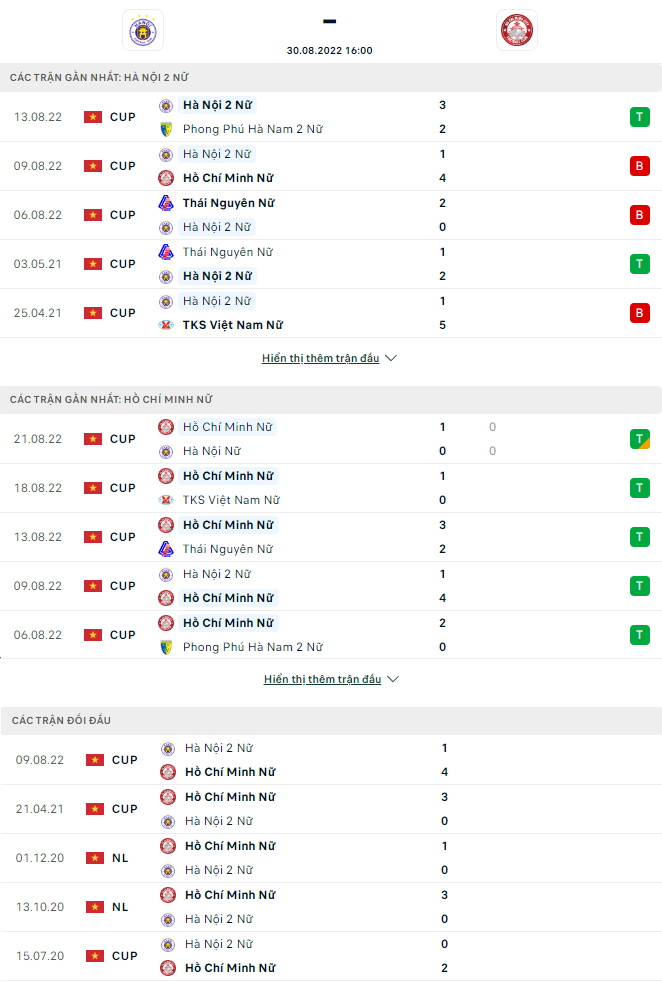Viewport: 662px width, 982px height.
Task: Click the Hồ Chí Minh away team crest at top
Action: click(x=517, y=31)
